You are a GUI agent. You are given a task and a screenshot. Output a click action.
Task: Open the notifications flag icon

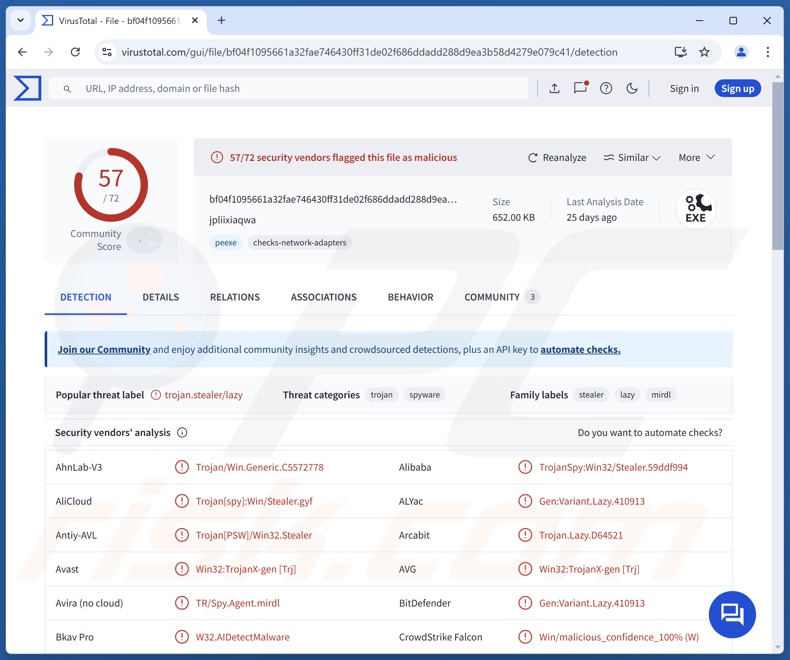(580, 88)
